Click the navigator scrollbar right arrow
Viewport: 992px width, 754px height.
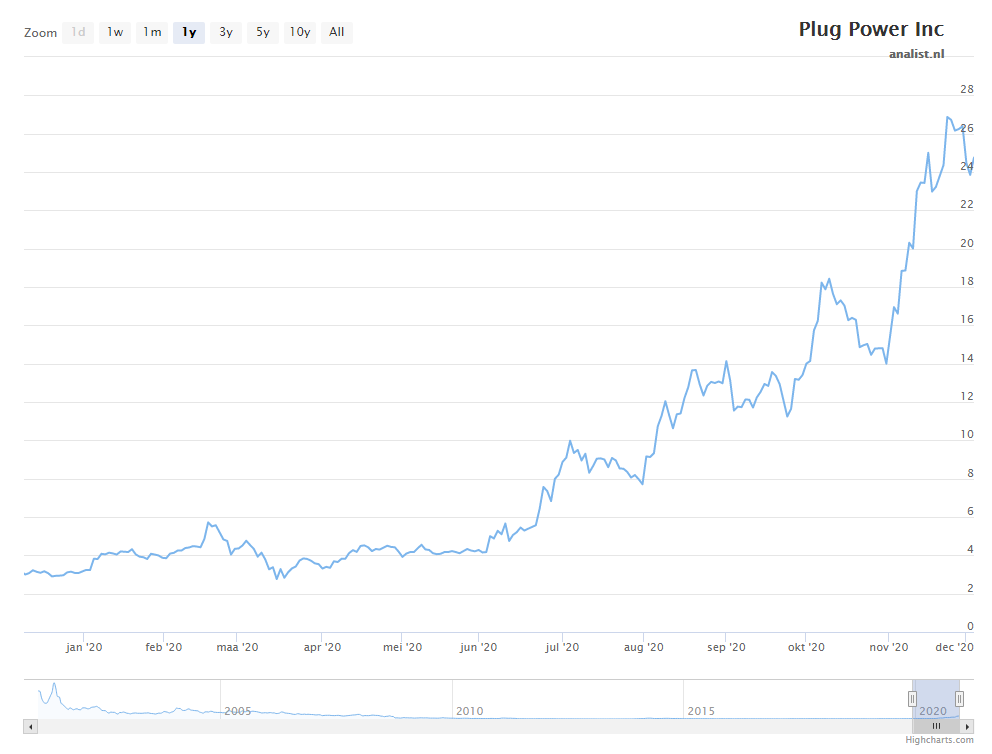(967, 727)
